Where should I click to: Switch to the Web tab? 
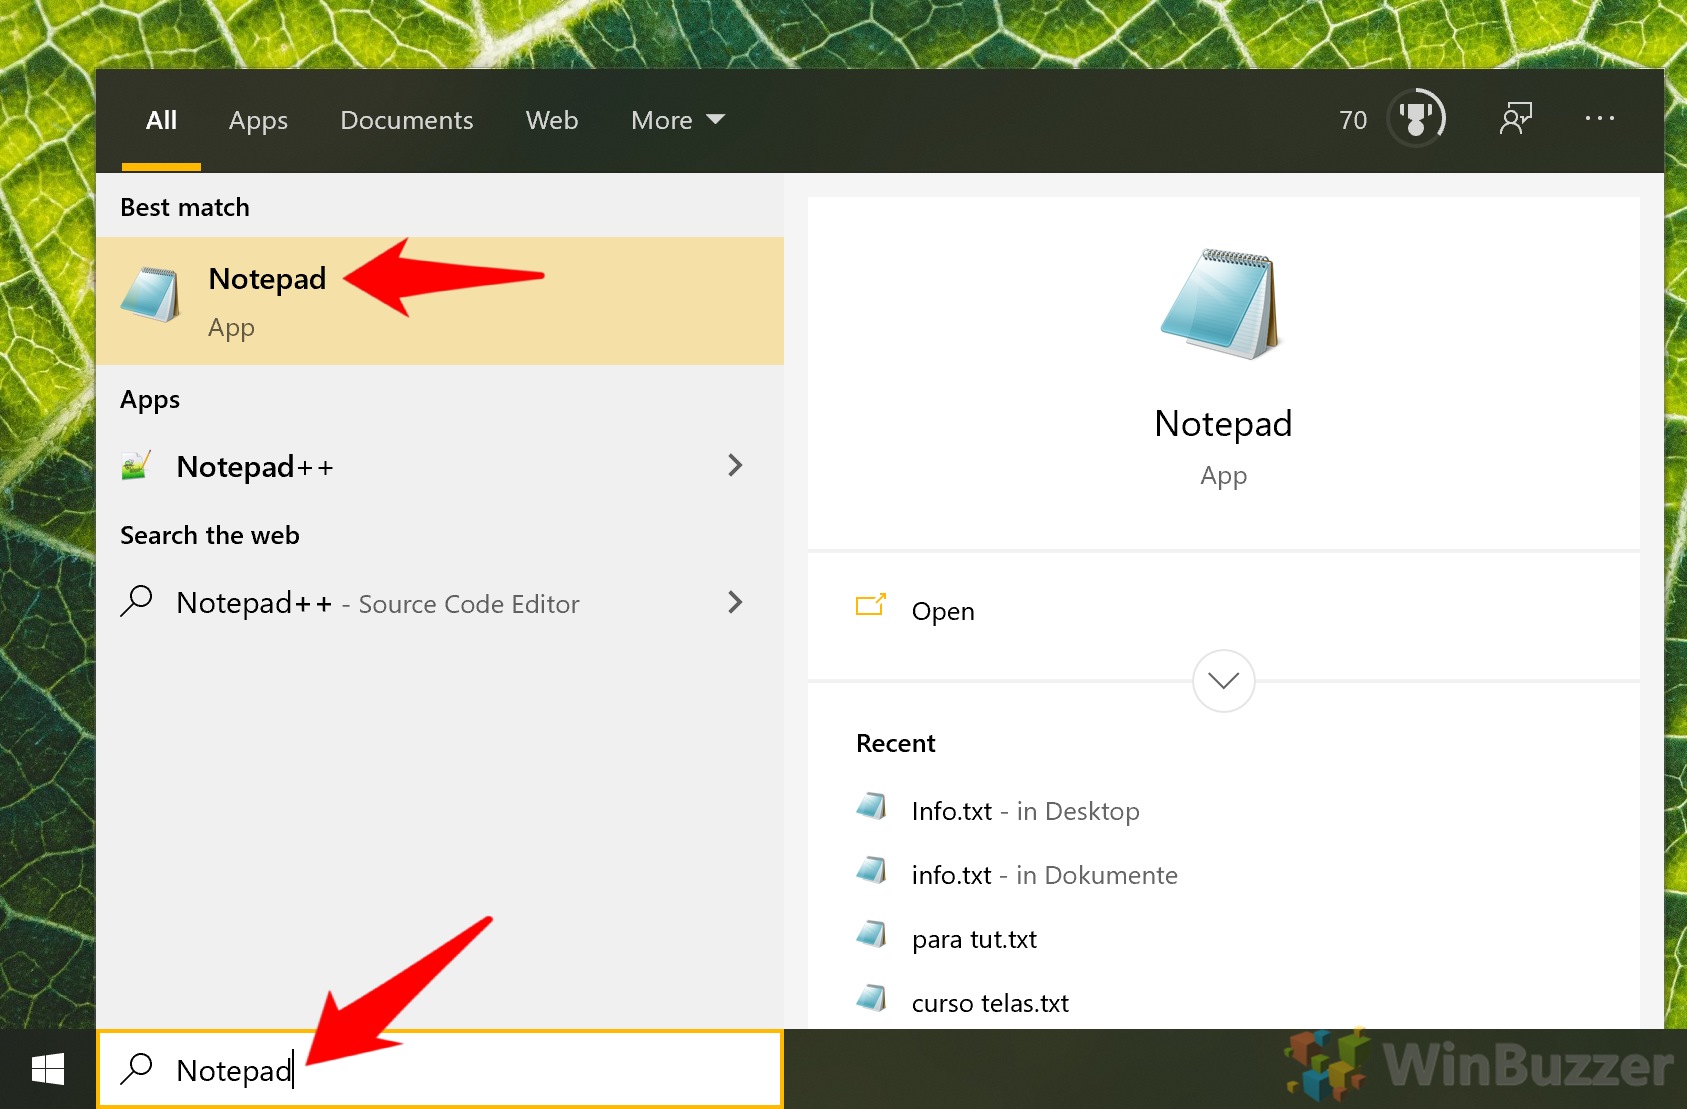pyautogui.click(x=552, y=120)
